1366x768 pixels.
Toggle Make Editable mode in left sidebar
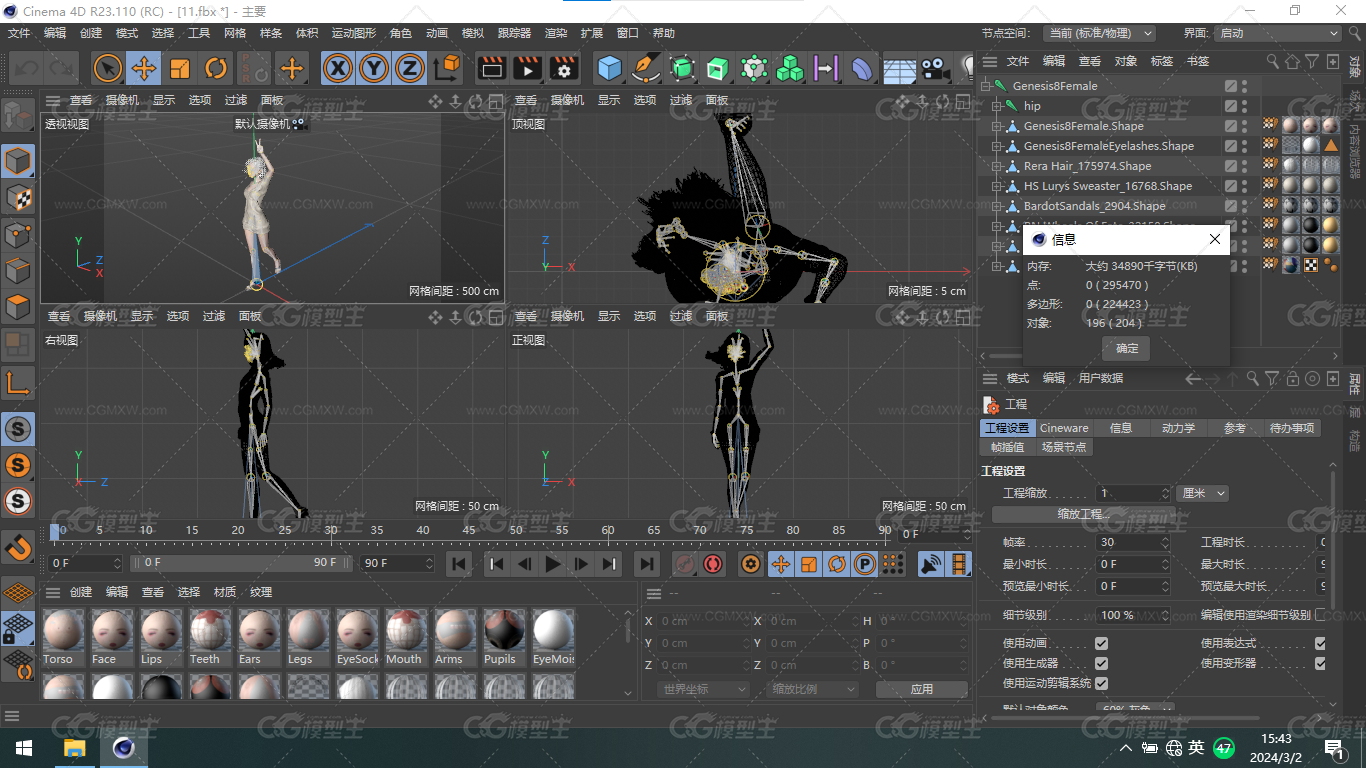[18, 116]
